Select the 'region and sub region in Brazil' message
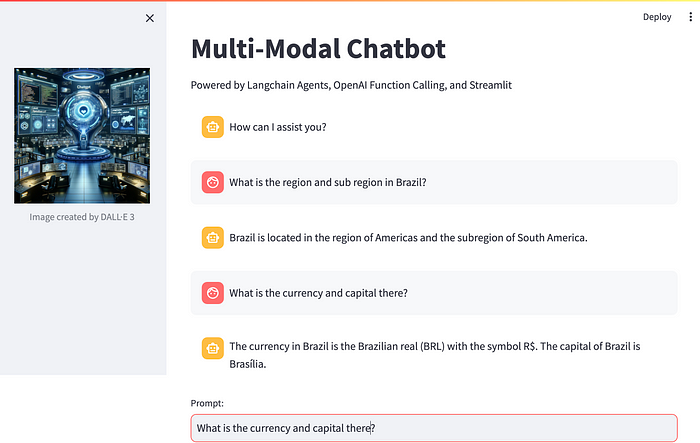Screen dimensions: 700x443 point(327,182)
